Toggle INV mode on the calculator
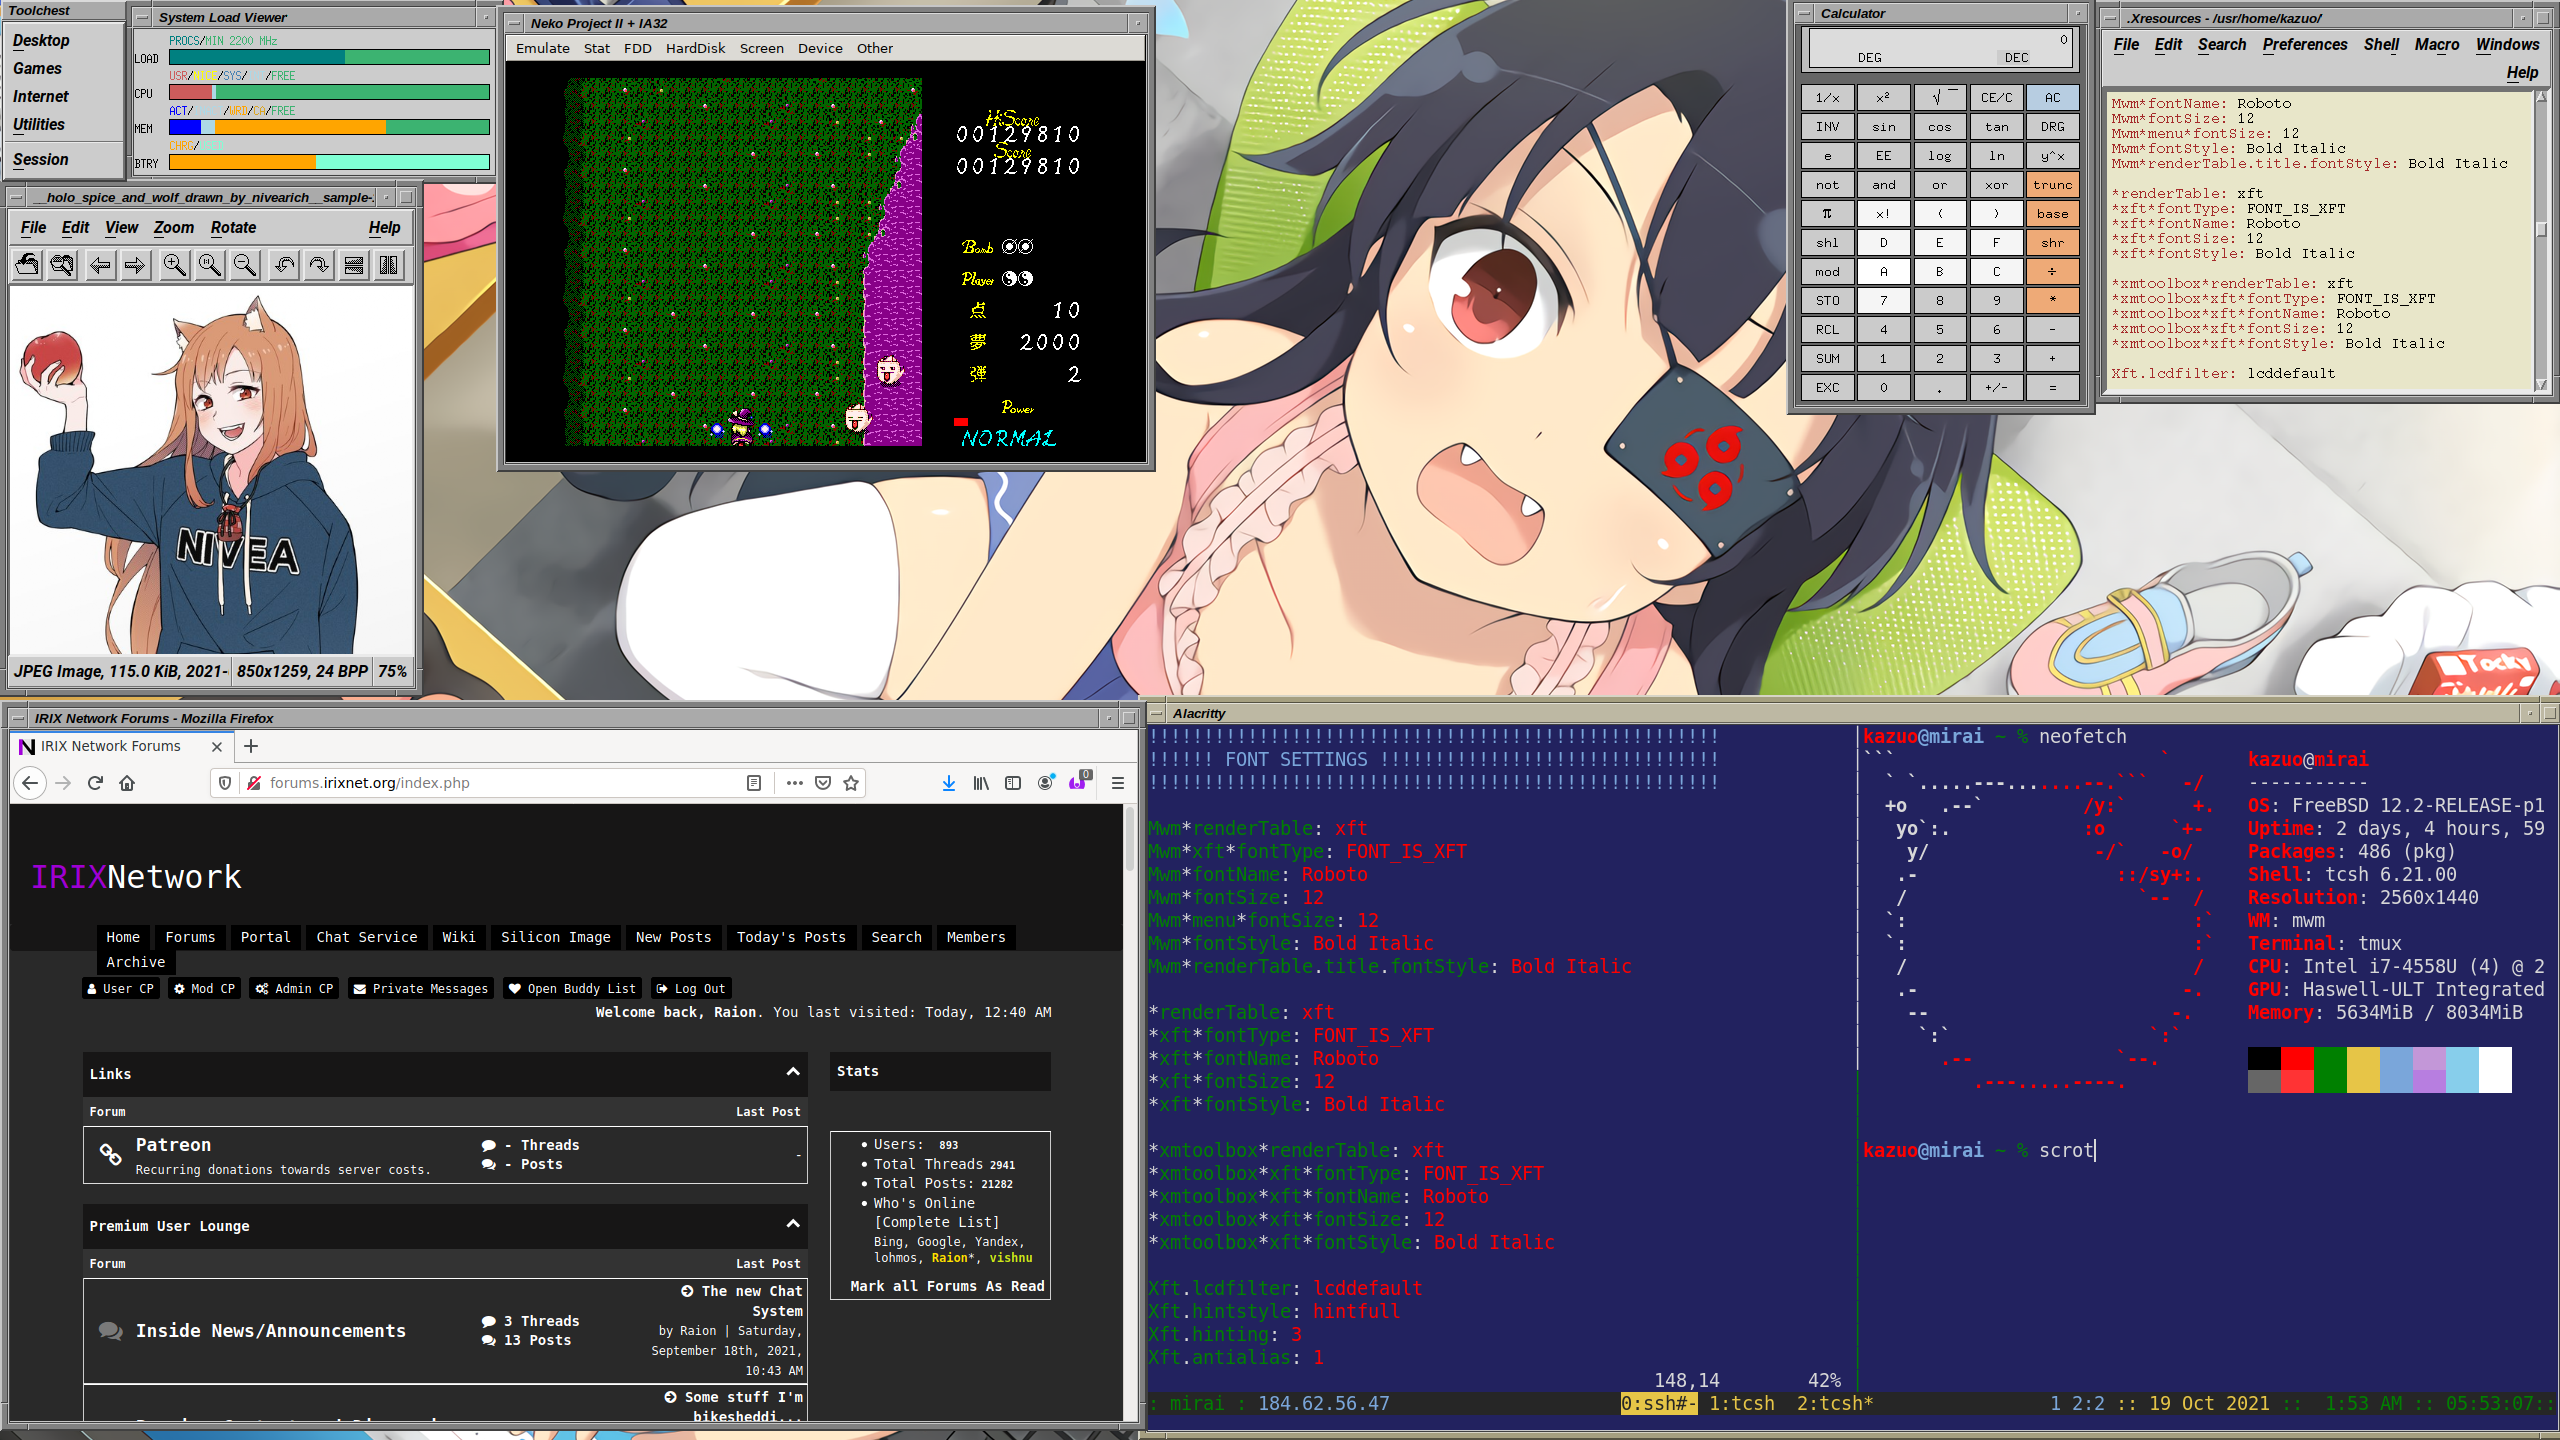This screenshot has width=2560, height=1440. point(1827,127)
